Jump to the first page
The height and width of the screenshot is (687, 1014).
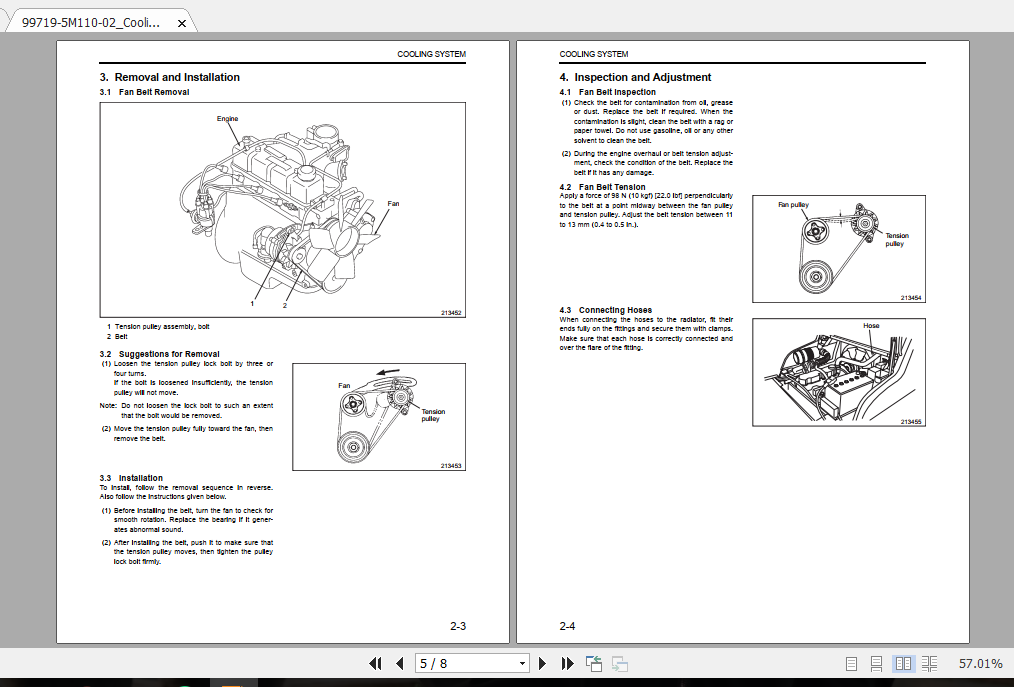(374, 663)
